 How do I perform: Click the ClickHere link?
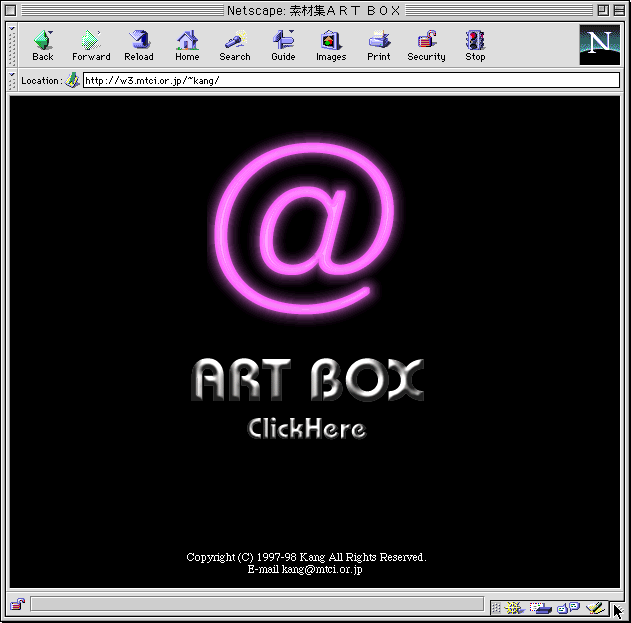307,428
